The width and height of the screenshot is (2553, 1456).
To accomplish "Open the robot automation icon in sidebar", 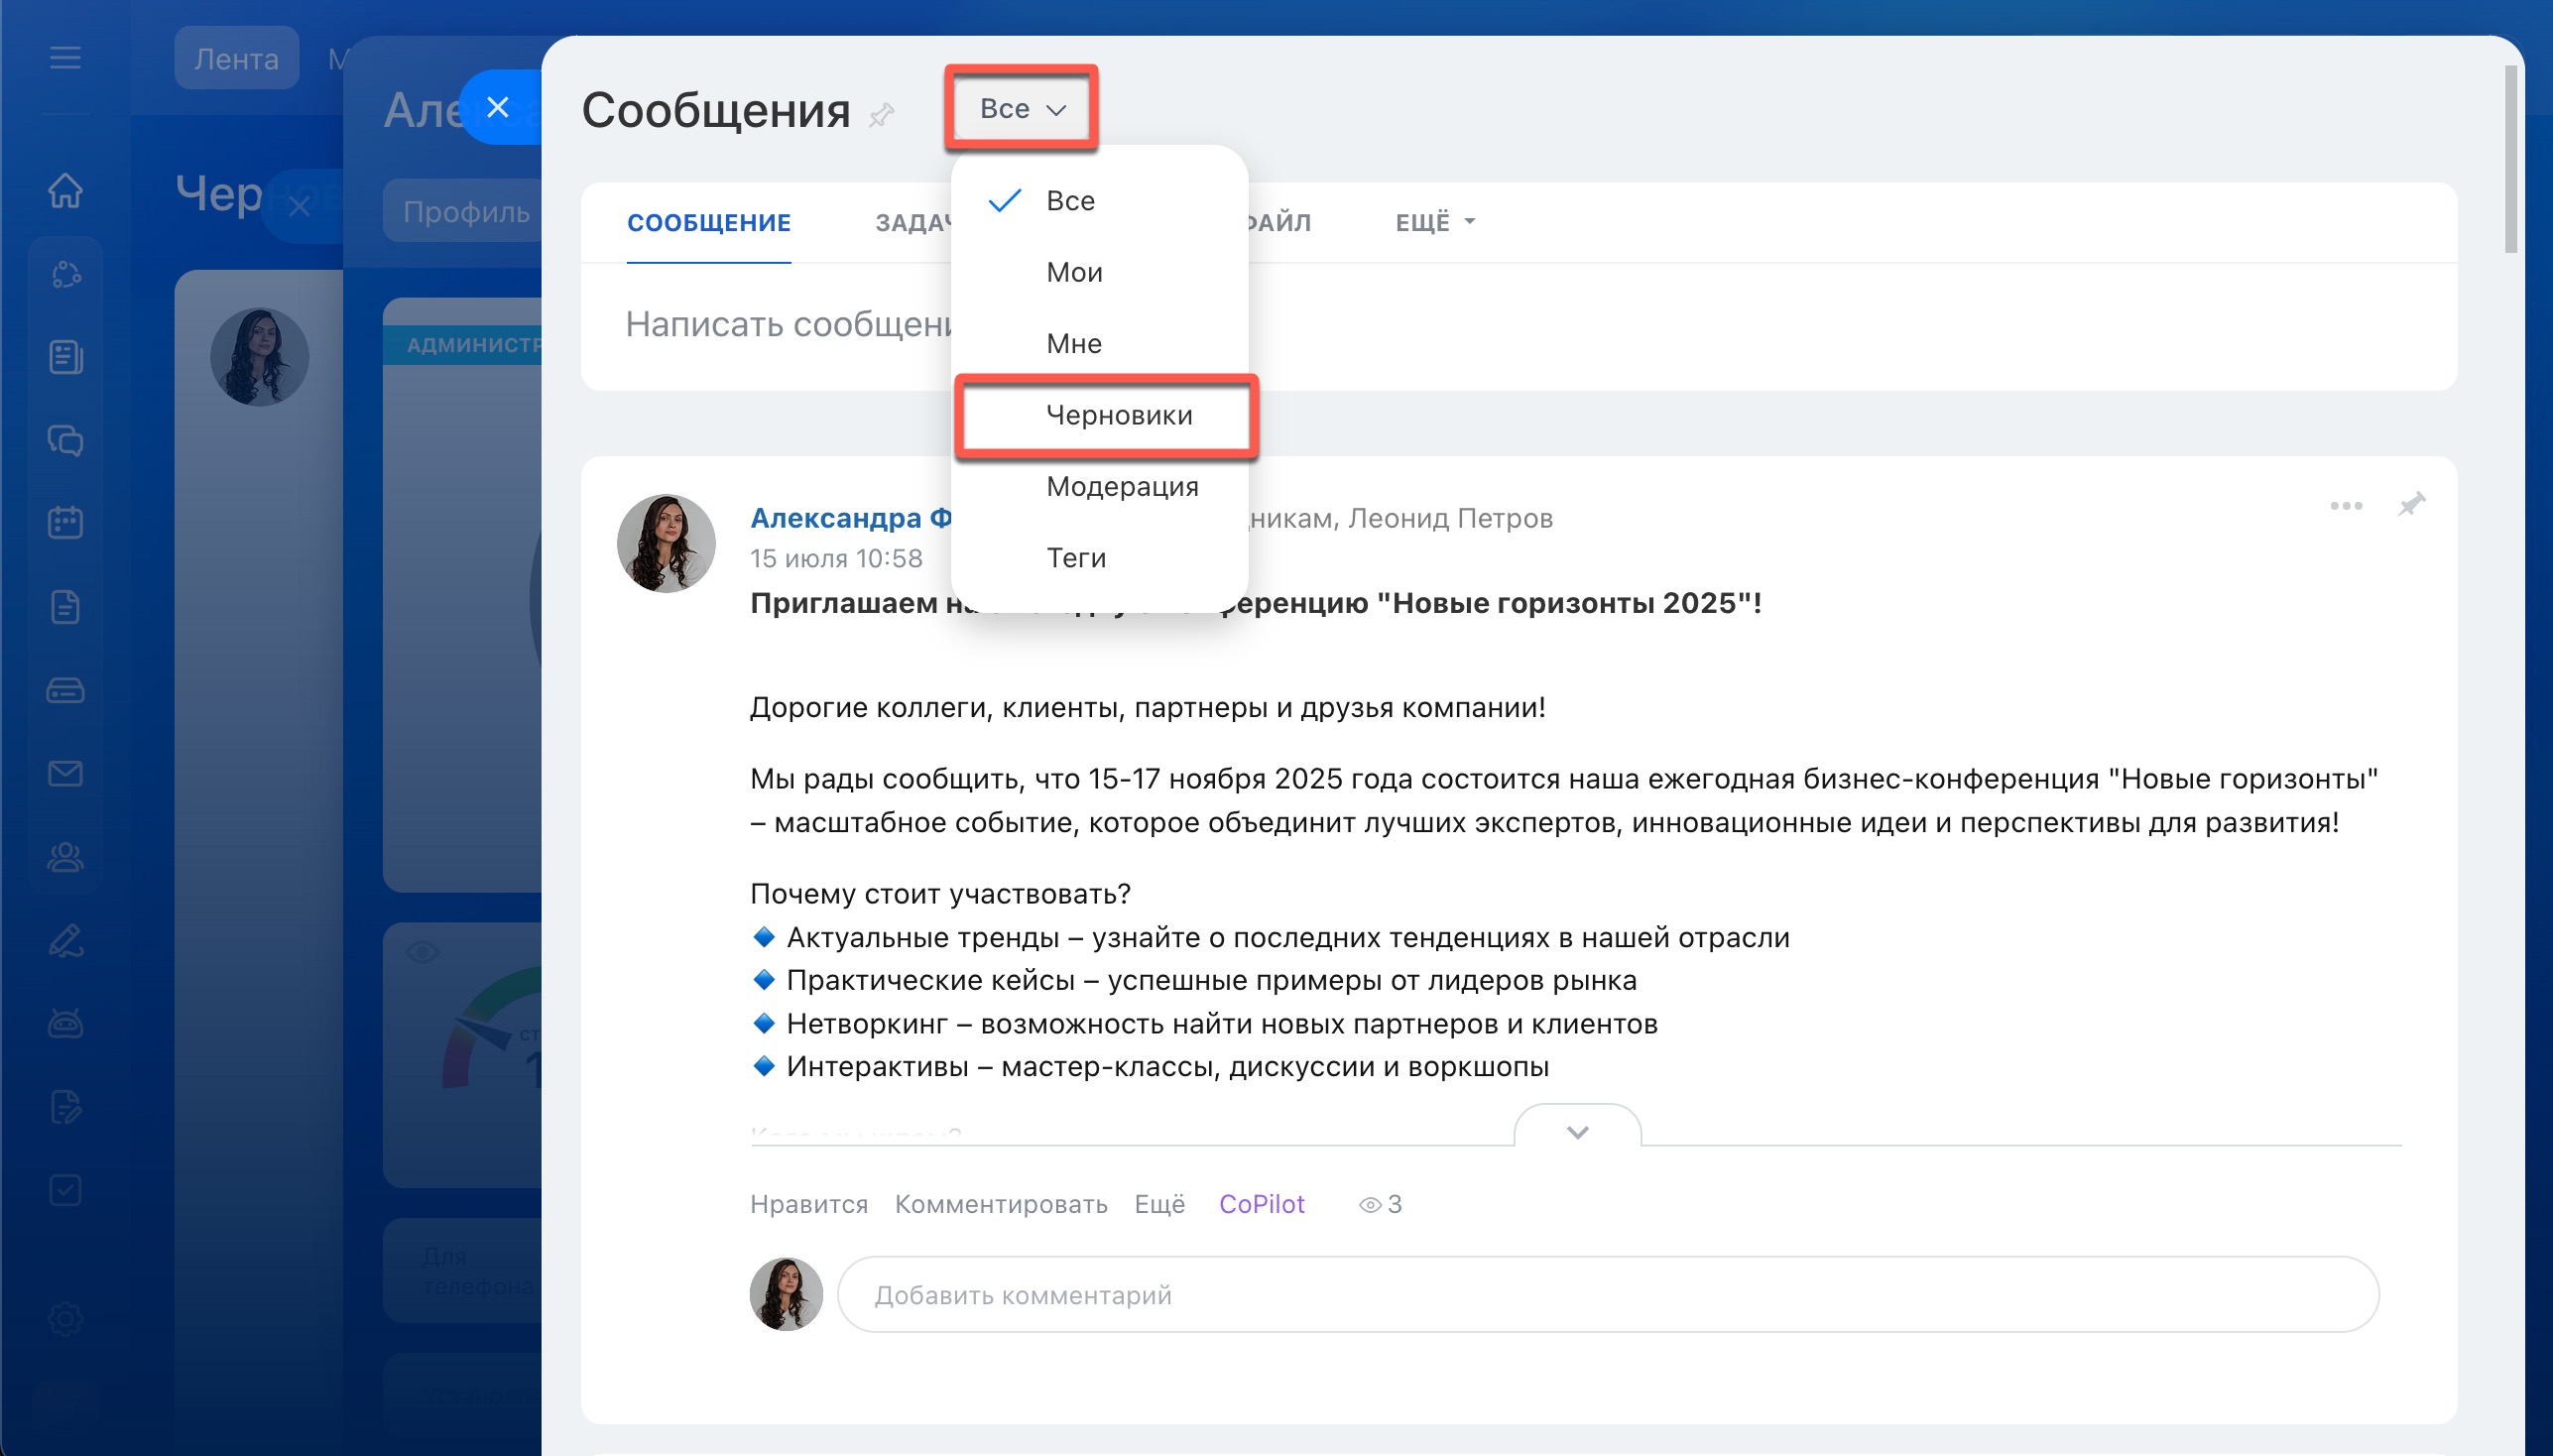I will point(65,1023).
